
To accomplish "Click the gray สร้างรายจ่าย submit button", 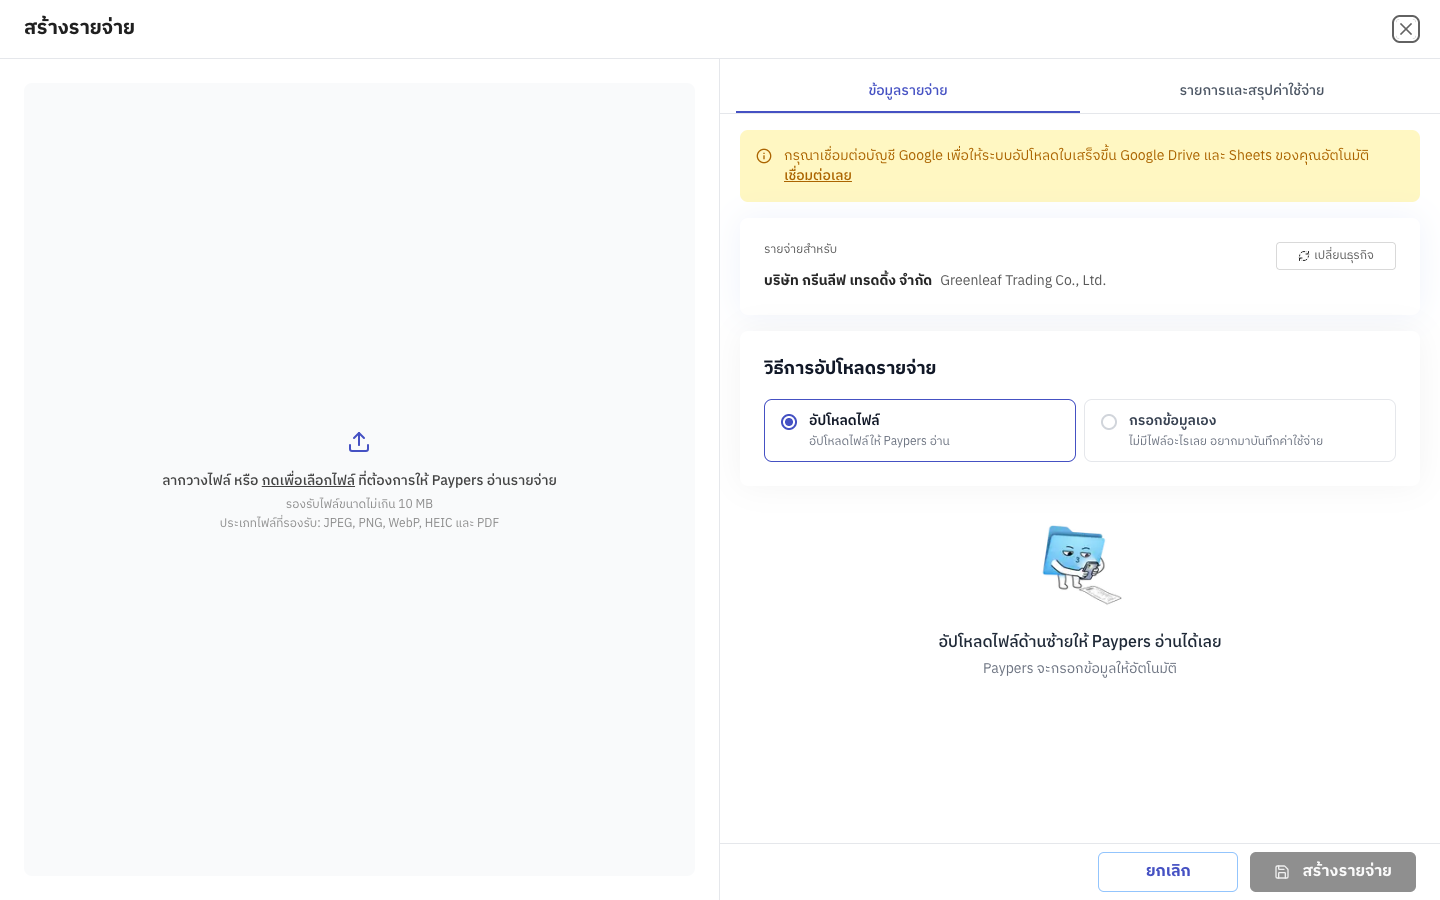I will [x=1333, y=872].
